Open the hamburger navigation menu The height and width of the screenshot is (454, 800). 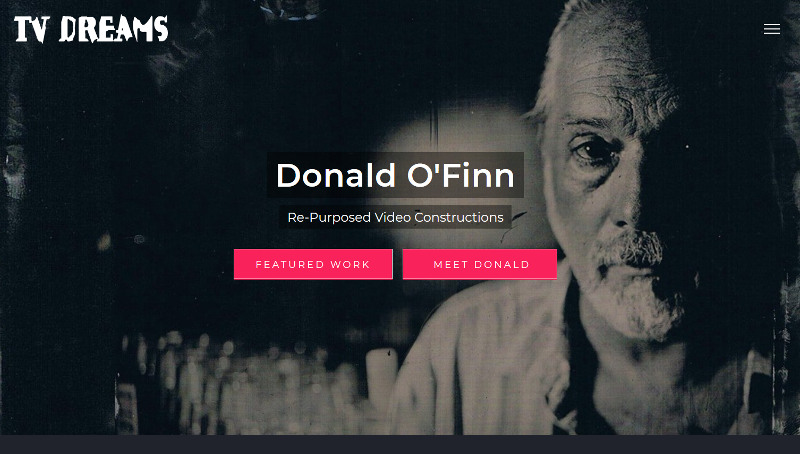coord(771,29)
